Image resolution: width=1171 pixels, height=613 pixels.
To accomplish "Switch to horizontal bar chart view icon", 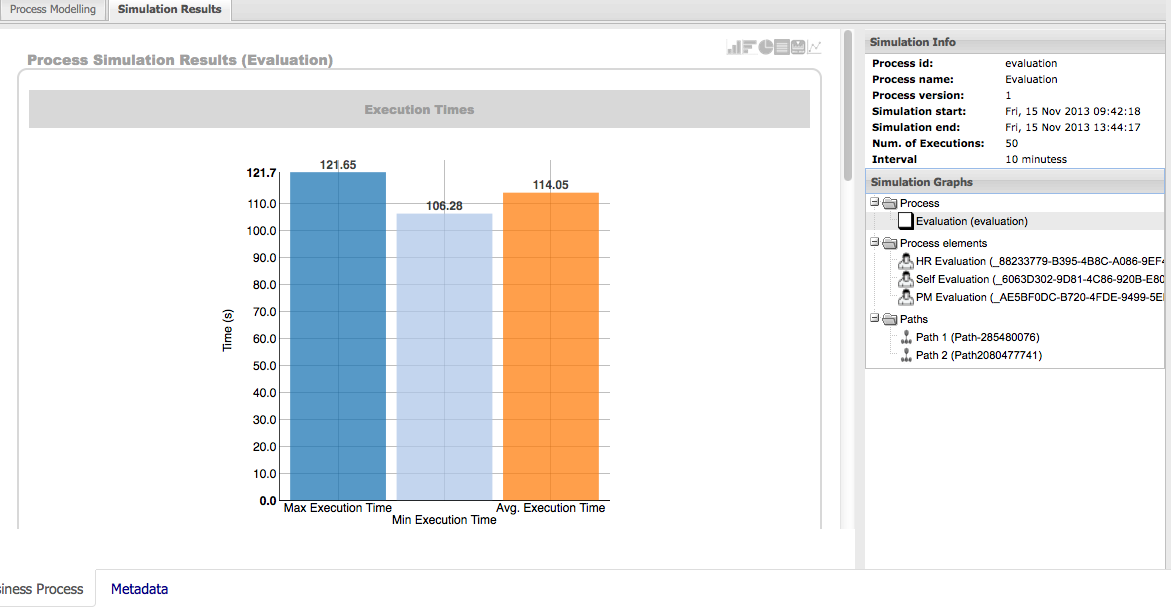I will [x=748, y=47].
